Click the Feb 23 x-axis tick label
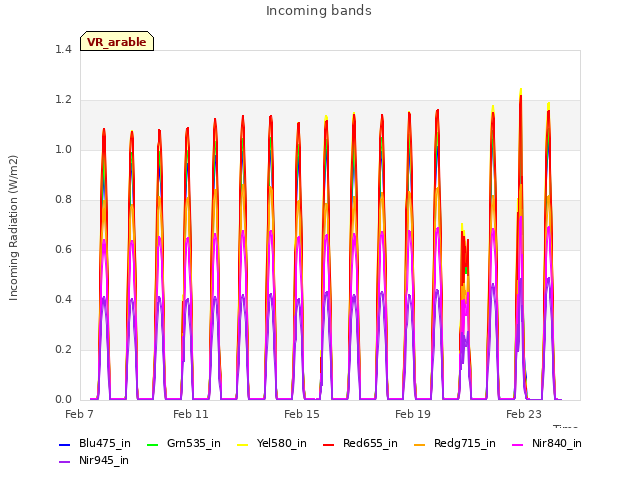Image resolution: width=640 pixels, height=480 pixels. pos(524,414)
